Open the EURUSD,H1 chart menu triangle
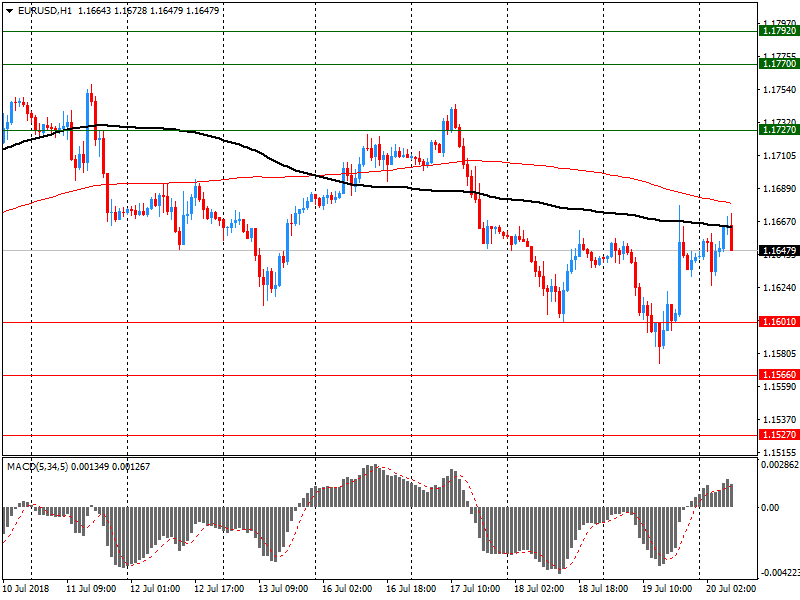The width and height of the screenshot is (800, 600). [x=10, y=11]
